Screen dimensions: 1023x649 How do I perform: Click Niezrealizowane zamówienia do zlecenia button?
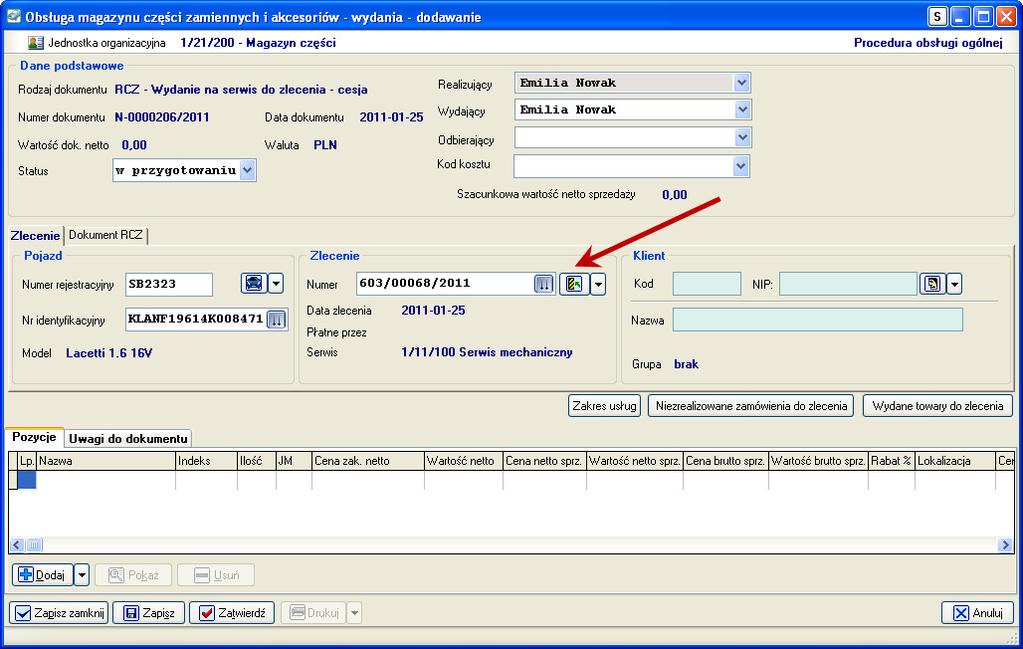[x=752, y=406]
